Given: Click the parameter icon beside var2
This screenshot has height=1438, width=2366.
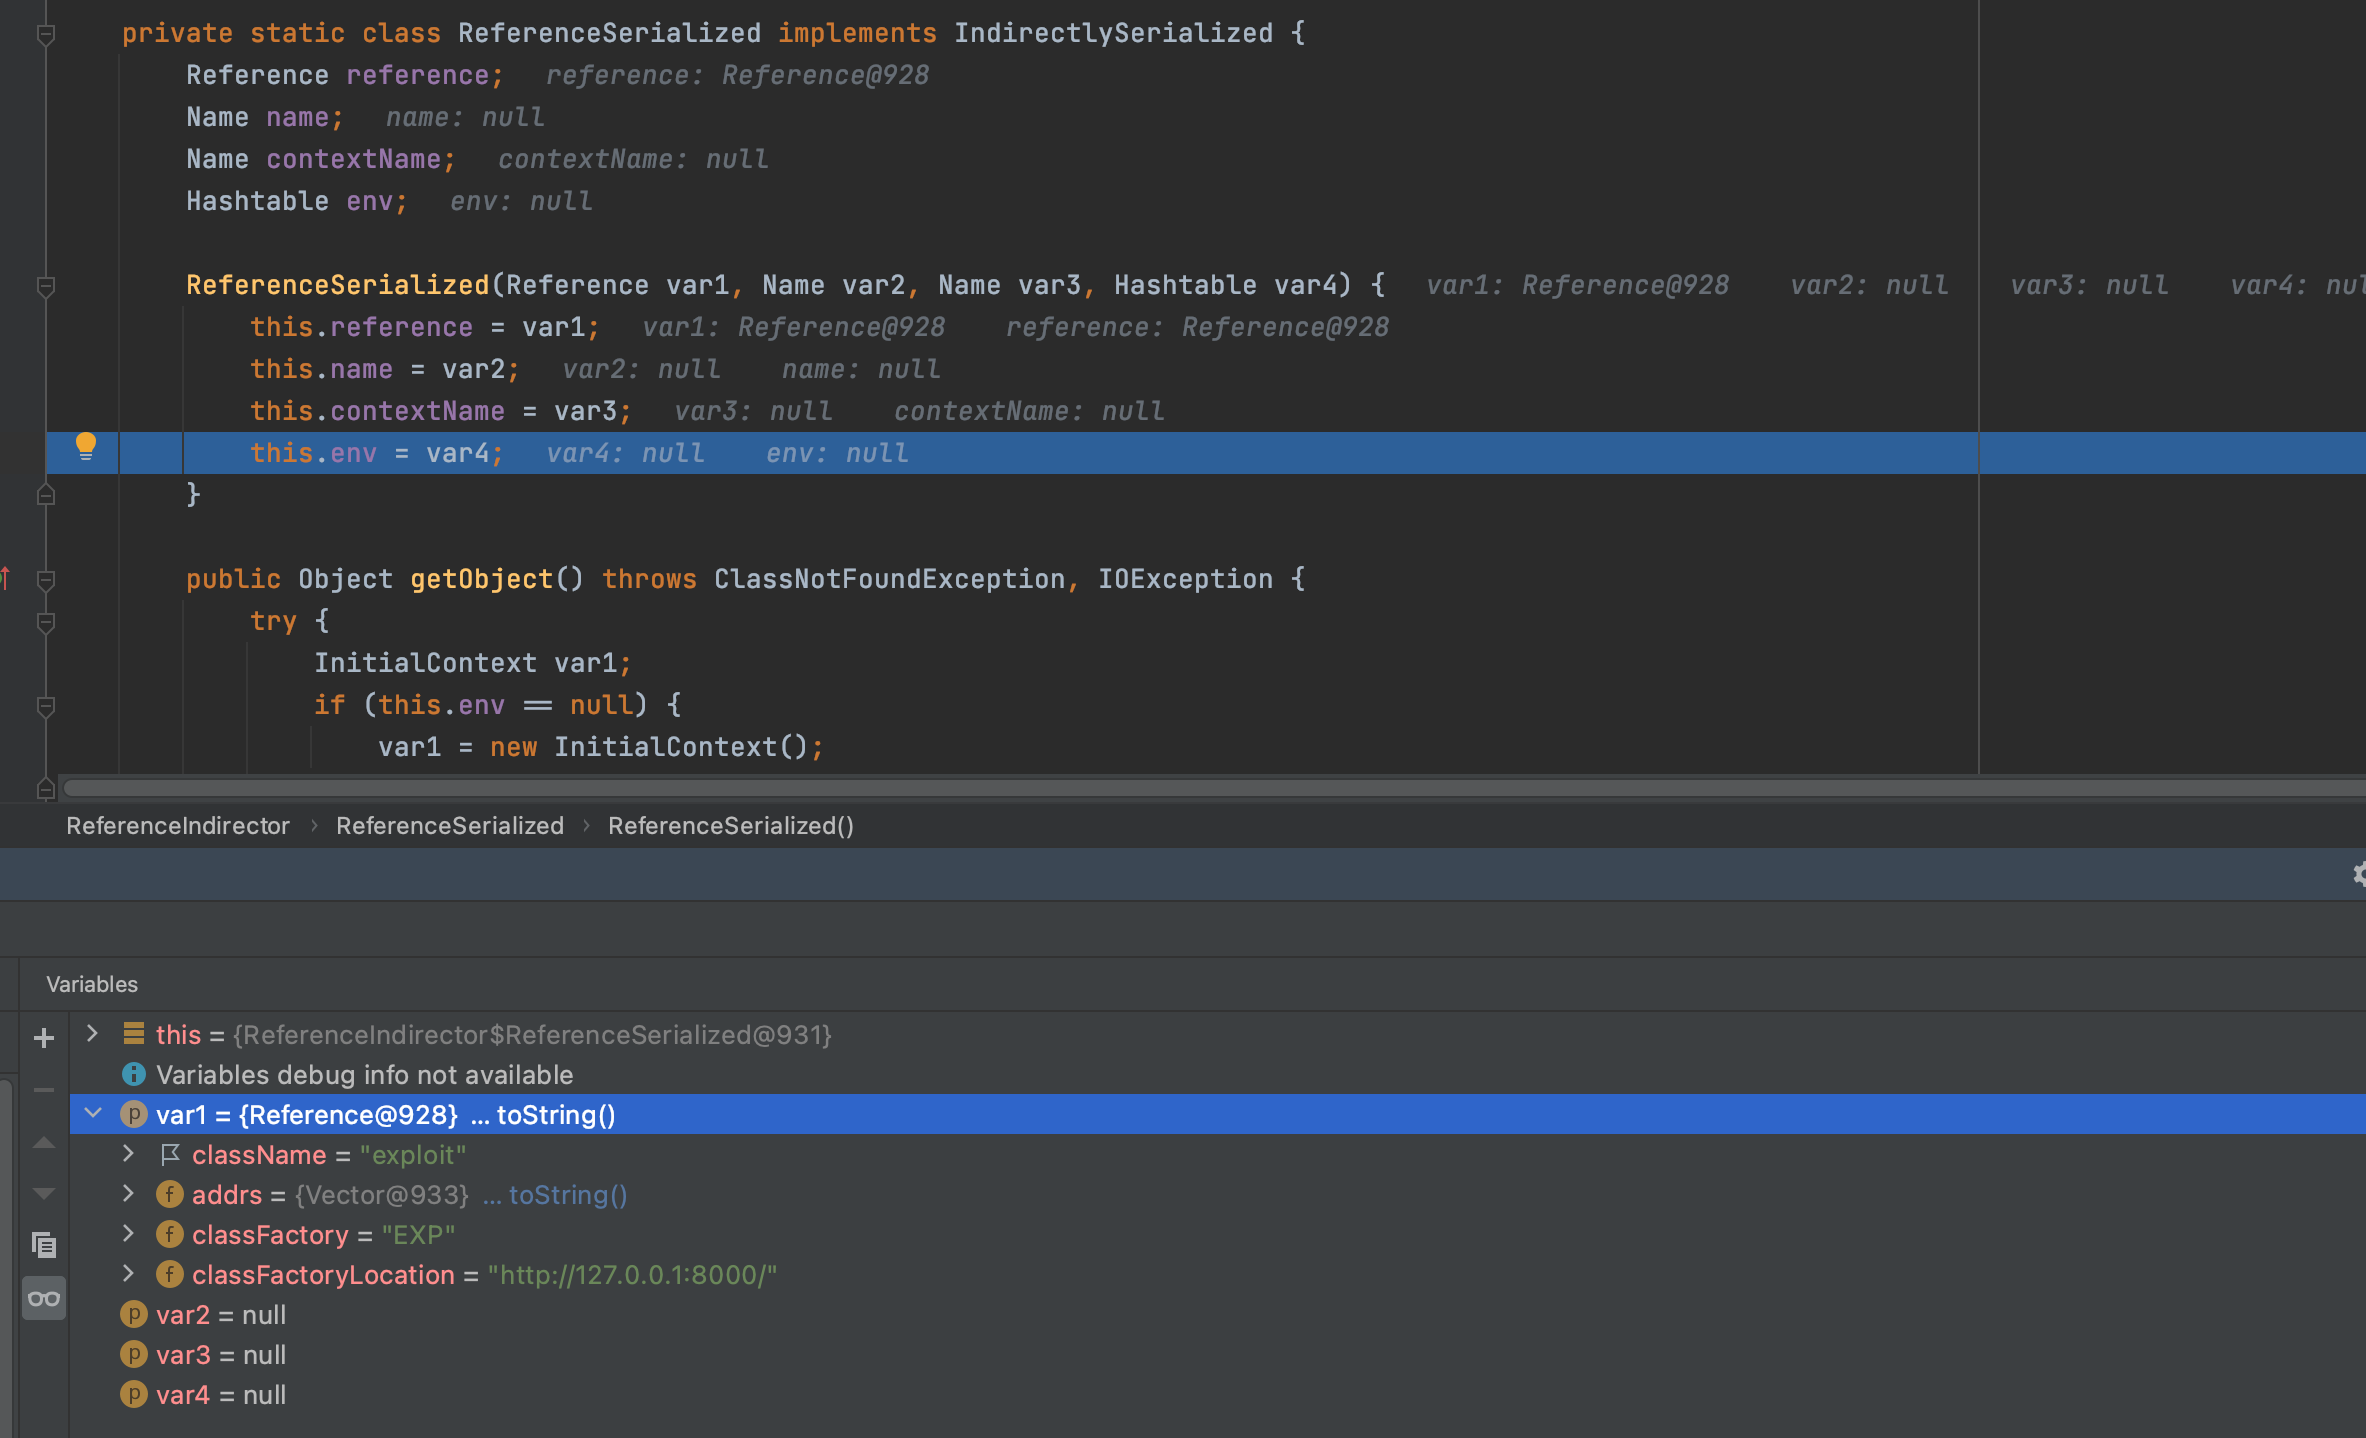Looking at the screenshot, I should pos(133,1314).
